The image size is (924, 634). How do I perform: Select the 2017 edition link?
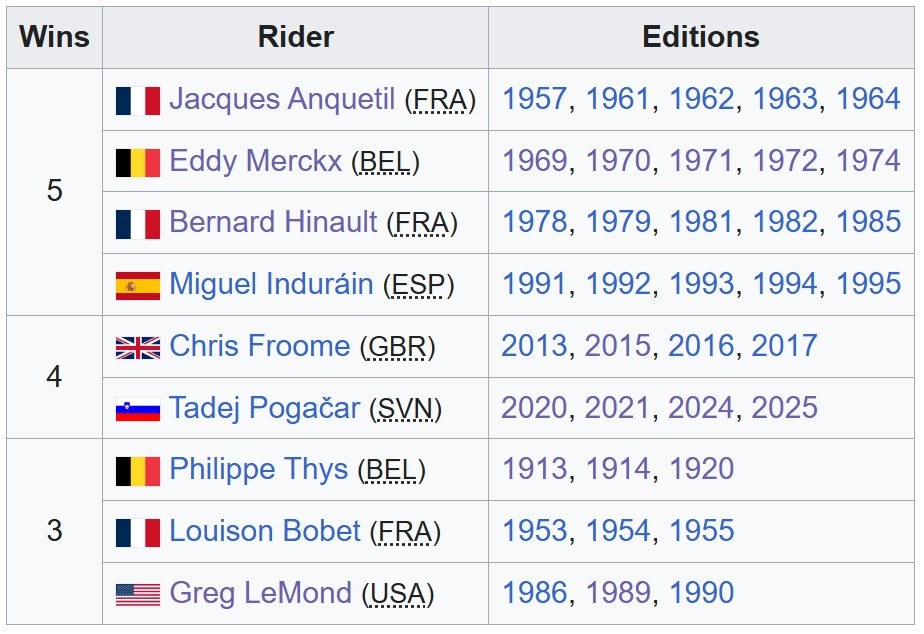tap(784, 346)
